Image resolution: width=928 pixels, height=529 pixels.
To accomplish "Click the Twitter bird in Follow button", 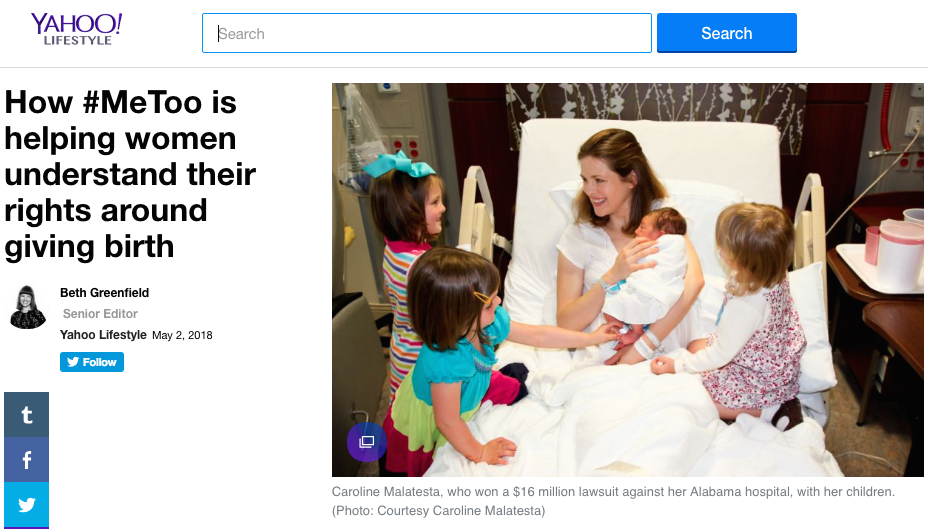I will [73, 362].
